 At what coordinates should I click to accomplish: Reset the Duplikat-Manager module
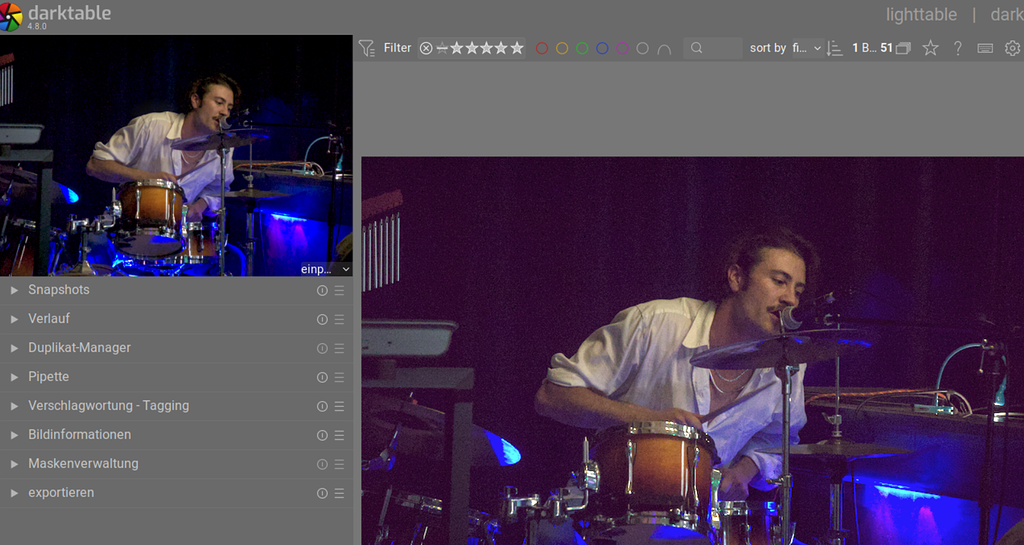tap(322, 349)
